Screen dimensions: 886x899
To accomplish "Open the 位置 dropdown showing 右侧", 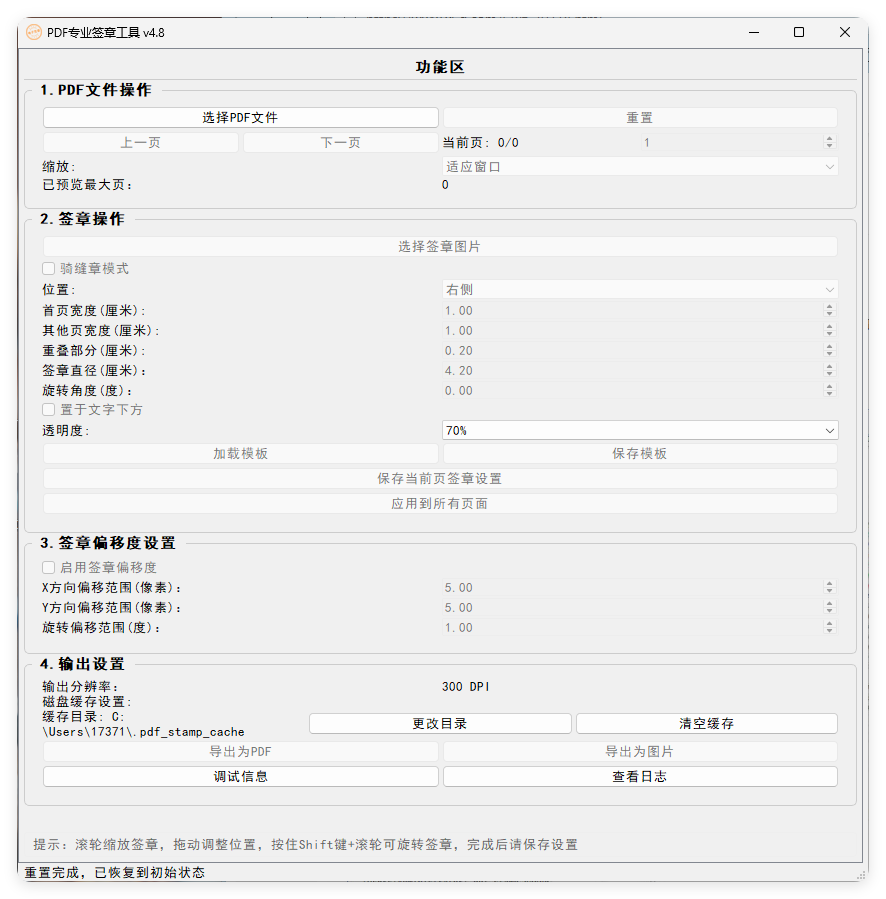I will tap(640, 289).
